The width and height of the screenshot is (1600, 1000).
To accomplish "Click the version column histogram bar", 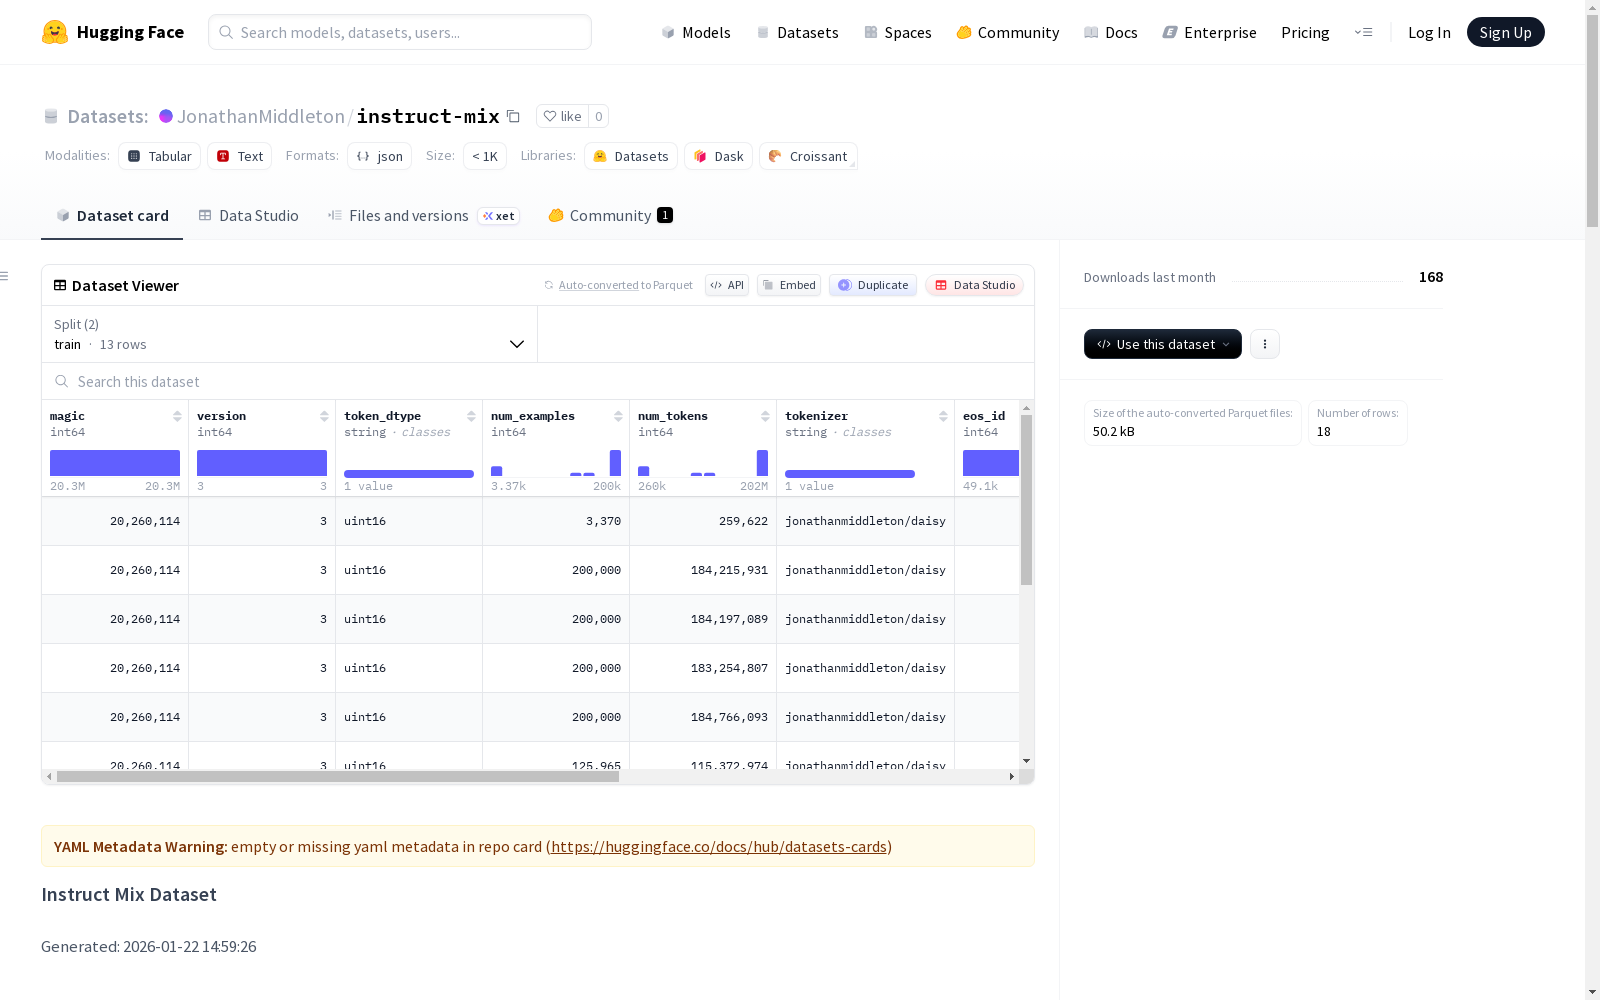I will [262, 463].
